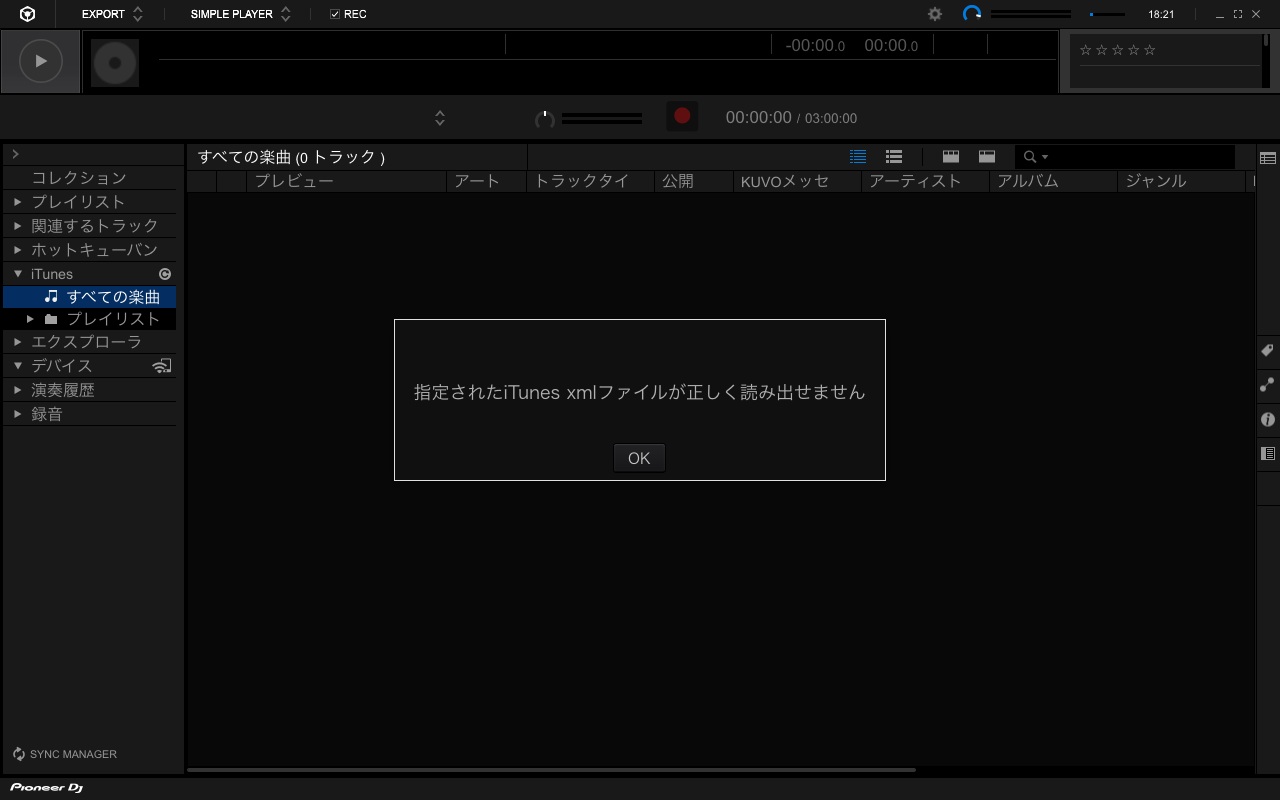This screenshot has height=800, width=1280.
Task: Switch to simple list view icon
Action: (894, 156)
